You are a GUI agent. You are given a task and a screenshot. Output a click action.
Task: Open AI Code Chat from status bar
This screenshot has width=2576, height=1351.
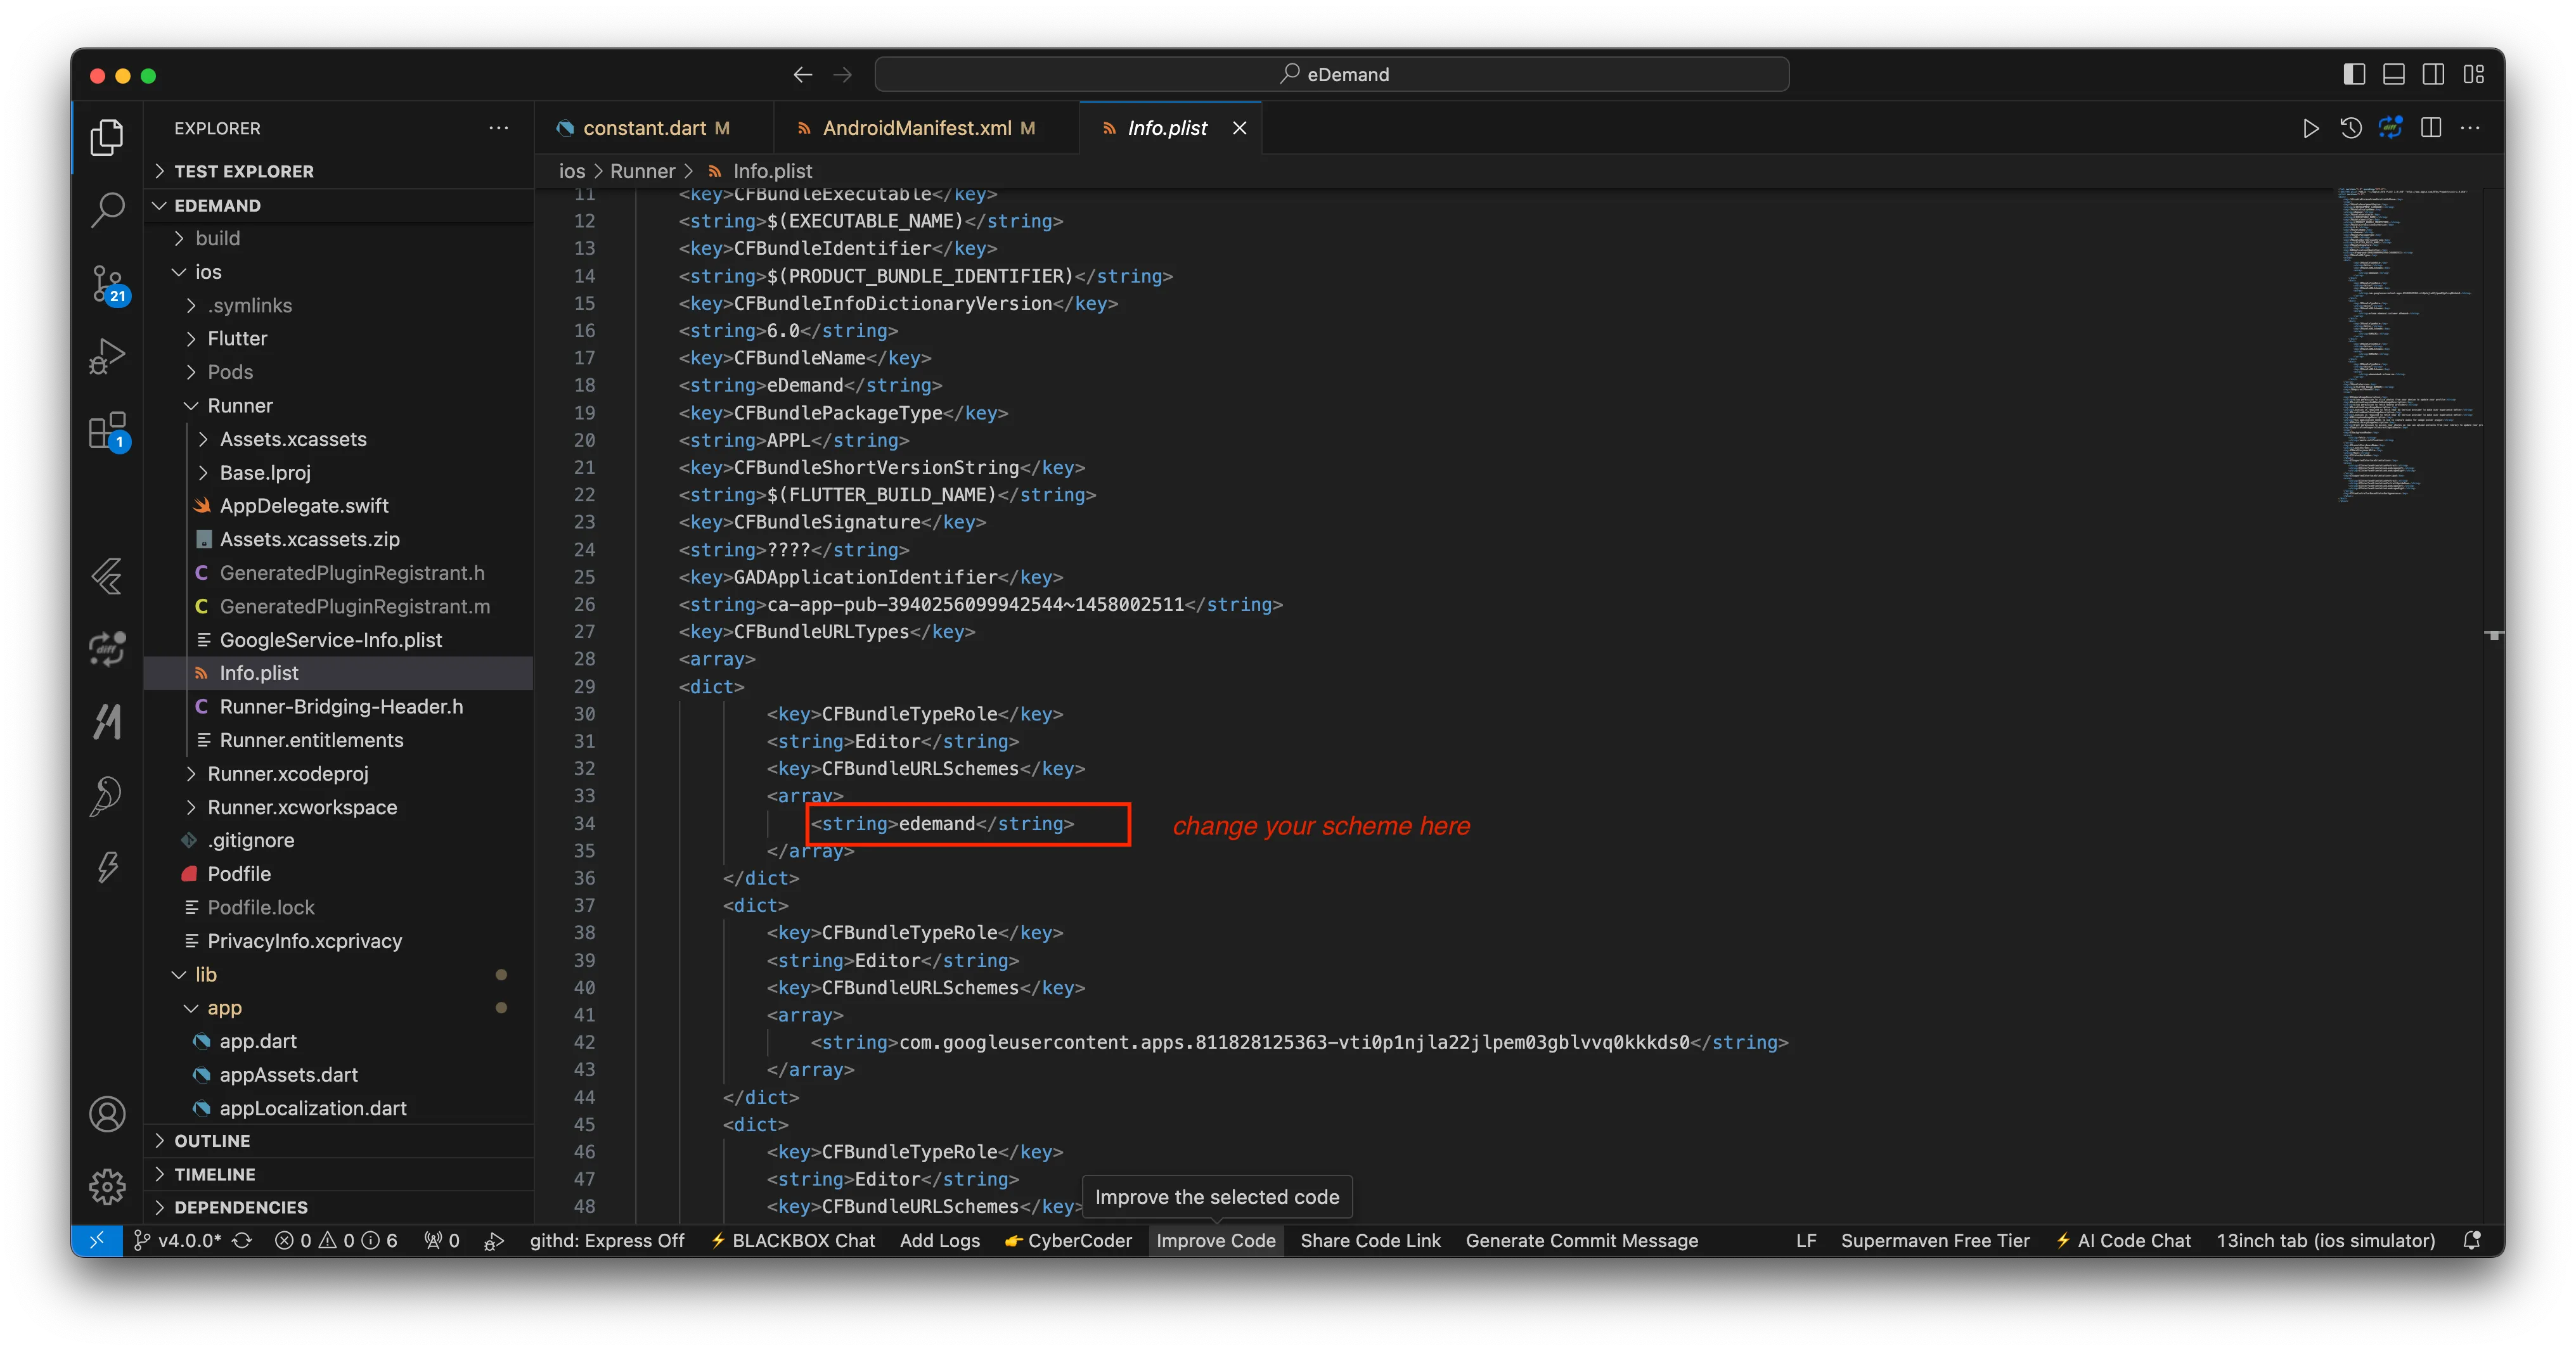tap(2123, 1240)
